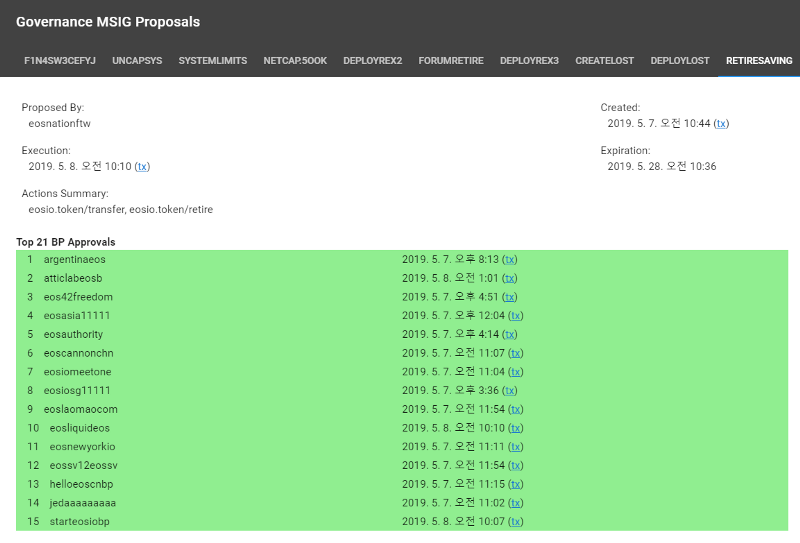Click the active RETIRESAVING tab

click(x=759, y=61)
